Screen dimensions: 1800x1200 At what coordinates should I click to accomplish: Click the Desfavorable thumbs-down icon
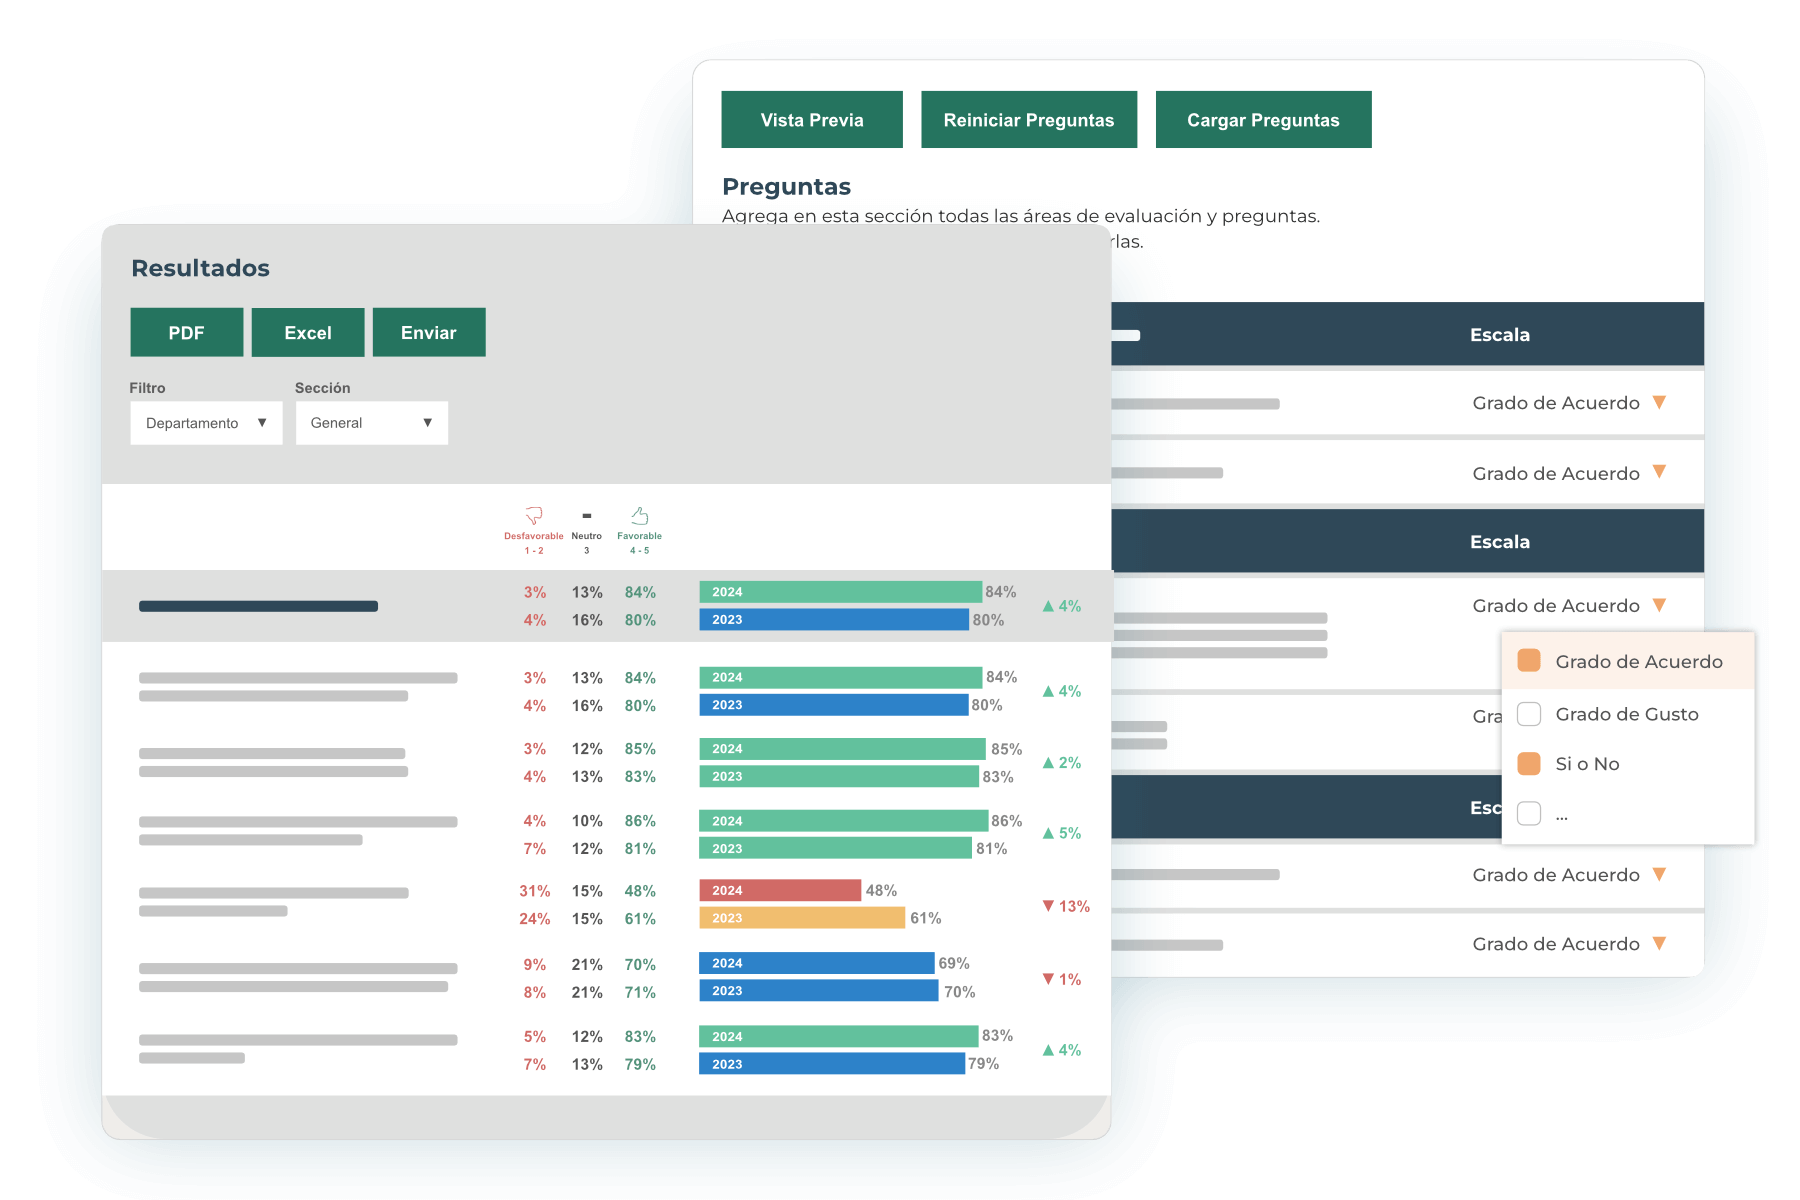coord(534,515)
